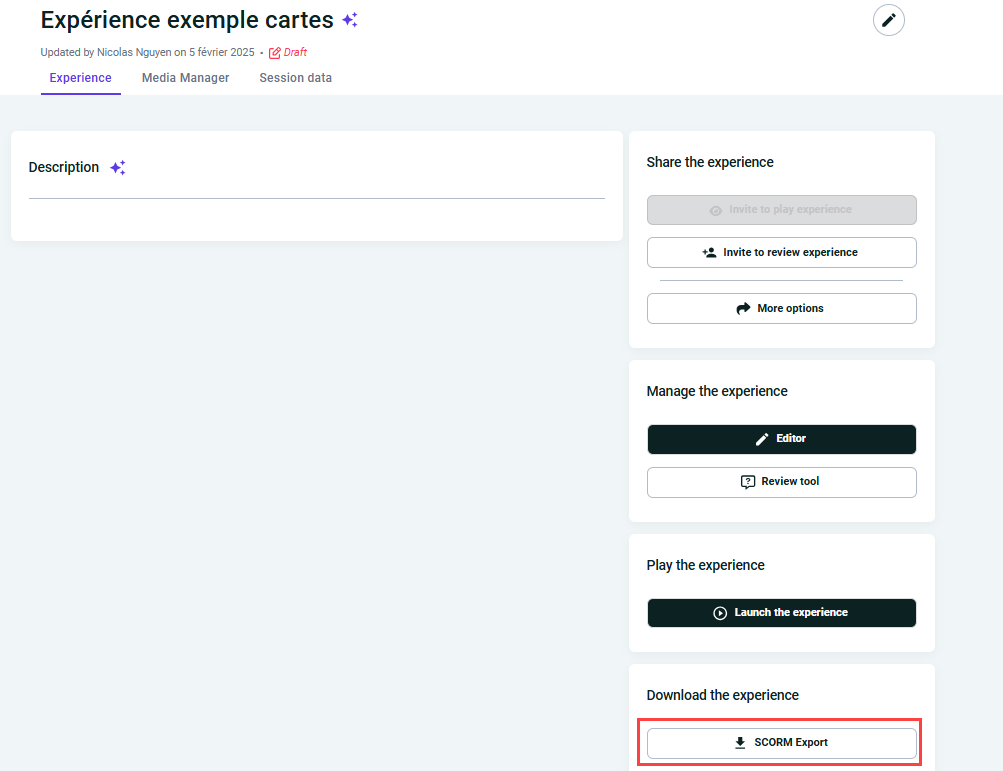Switch to the Media Manager tab
Image resolution: width=1003 pixels, height=771 pixels.
[186, 78]
